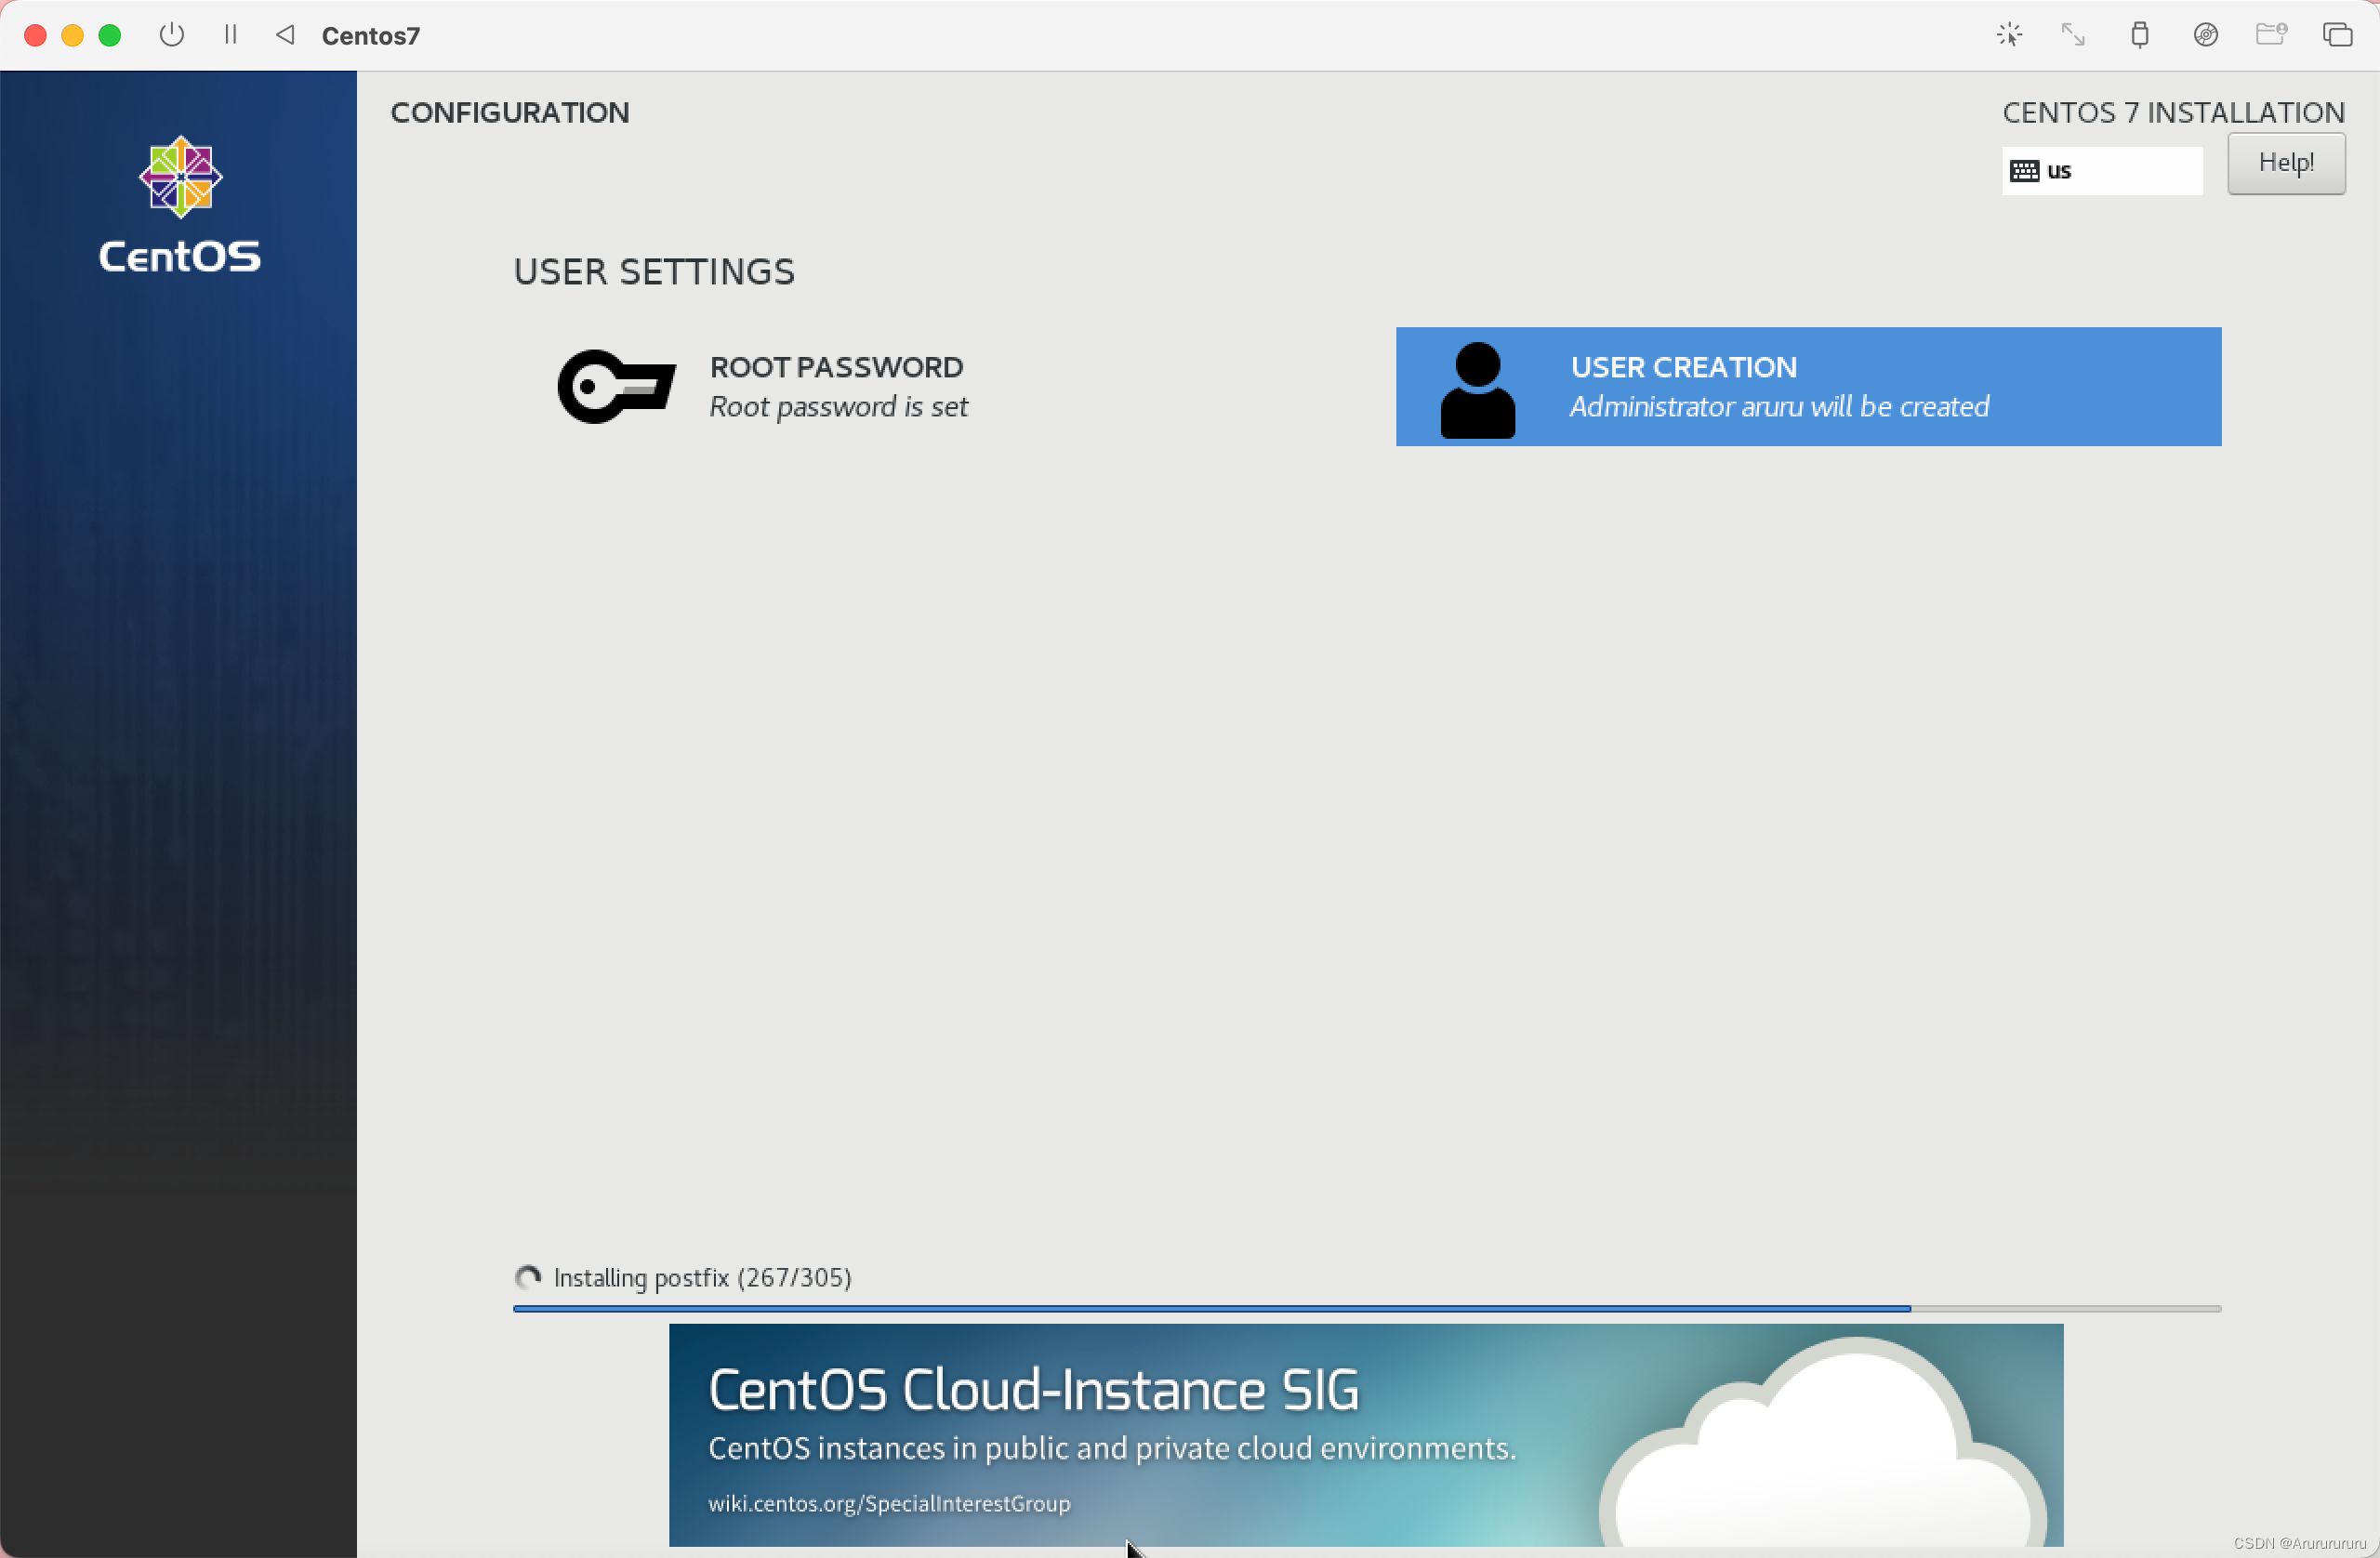Click the keyboard icon next to us

coord(2025,171)
